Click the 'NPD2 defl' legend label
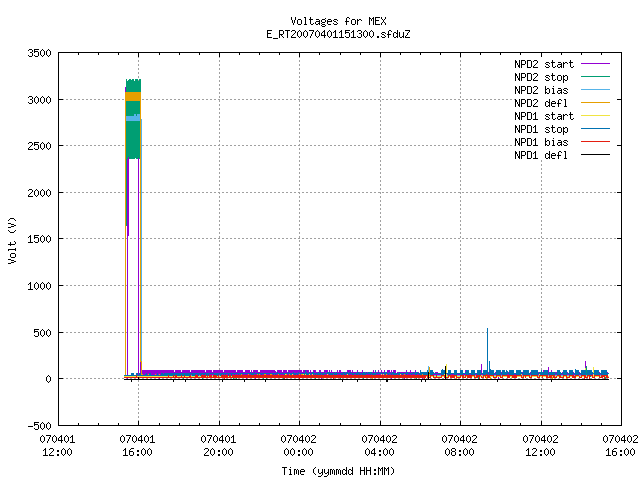640x480 pixels. tap(541, 103)
